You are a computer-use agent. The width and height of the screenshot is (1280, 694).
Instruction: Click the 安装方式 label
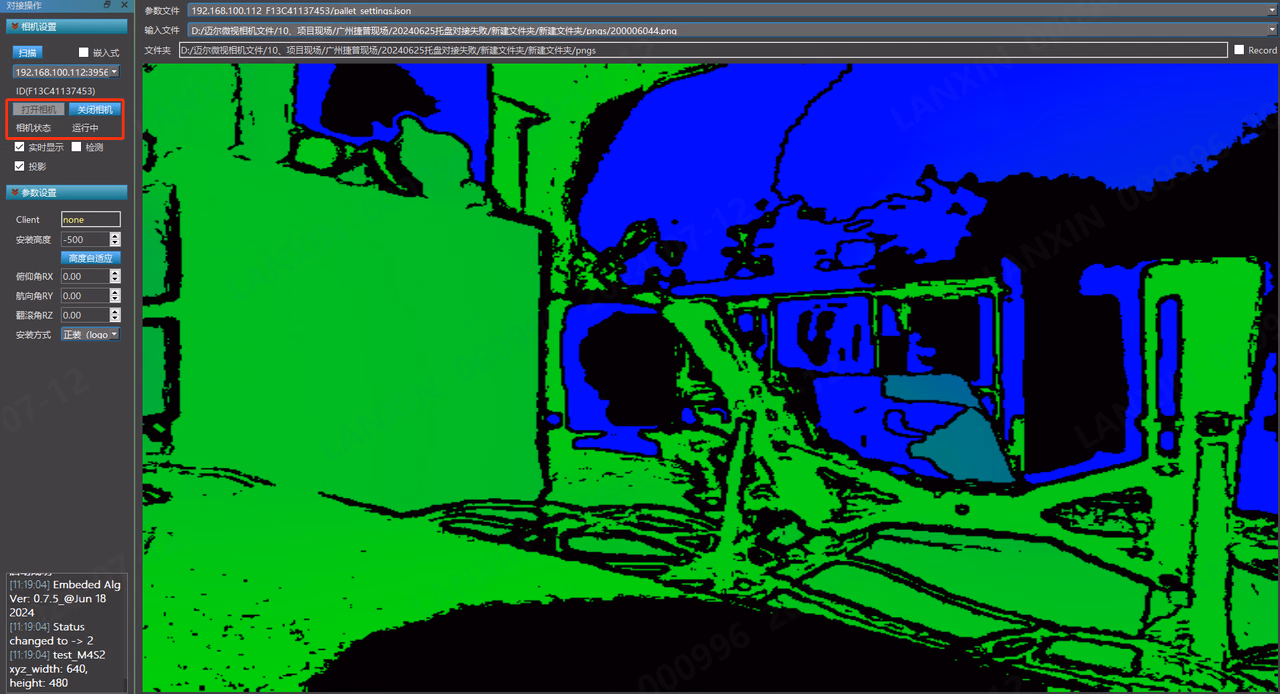tap(33, 335)
